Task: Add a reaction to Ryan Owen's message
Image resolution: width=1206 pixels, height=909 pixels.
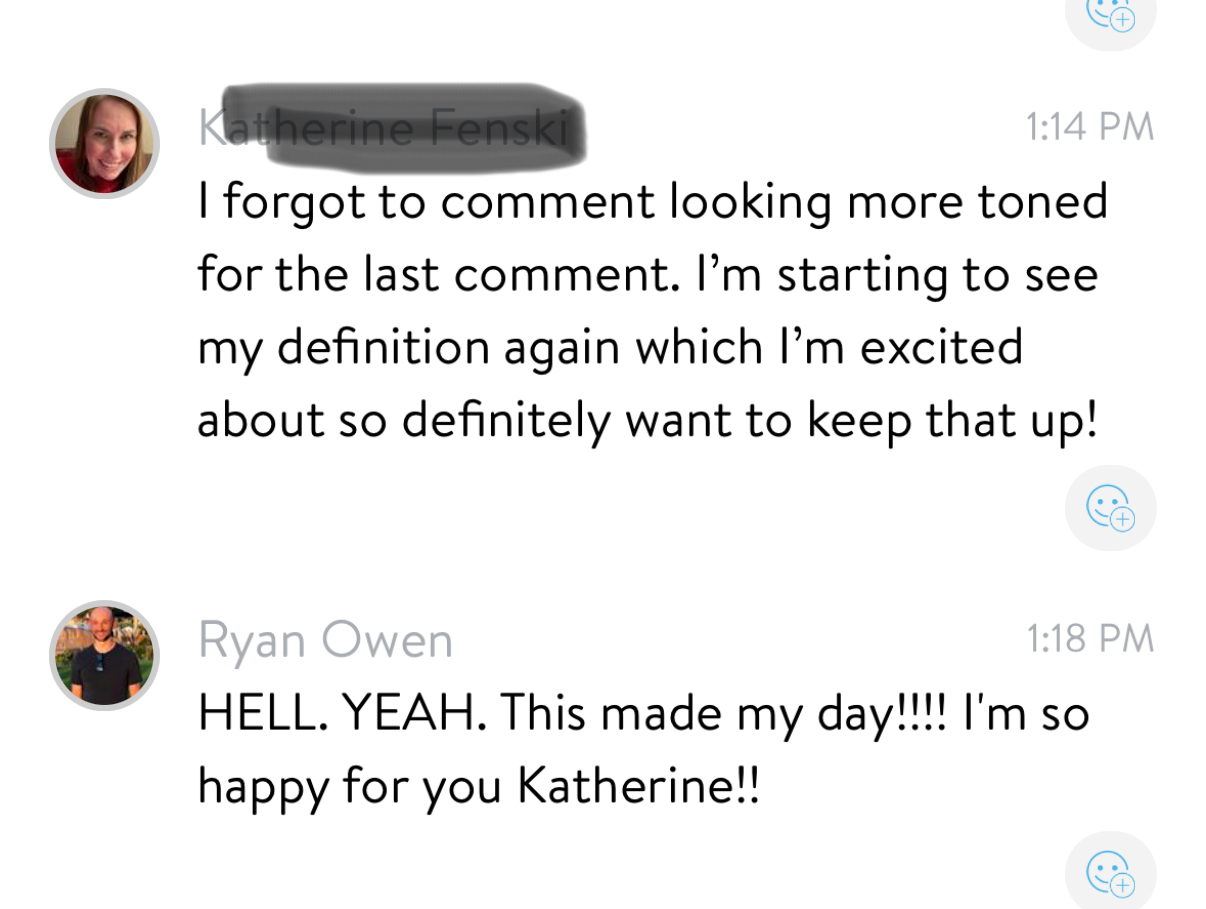Action: [x=1110, y=873]
